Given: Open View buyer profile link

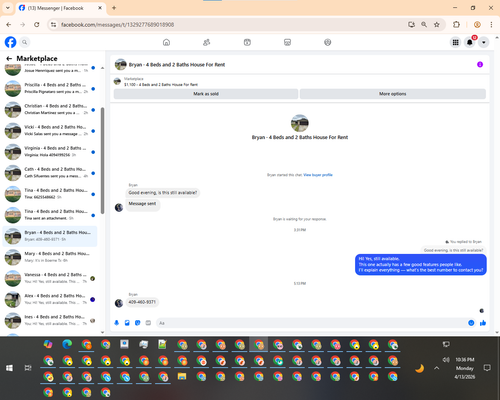Looking at the screenshot, I should (x=318, y=175).
